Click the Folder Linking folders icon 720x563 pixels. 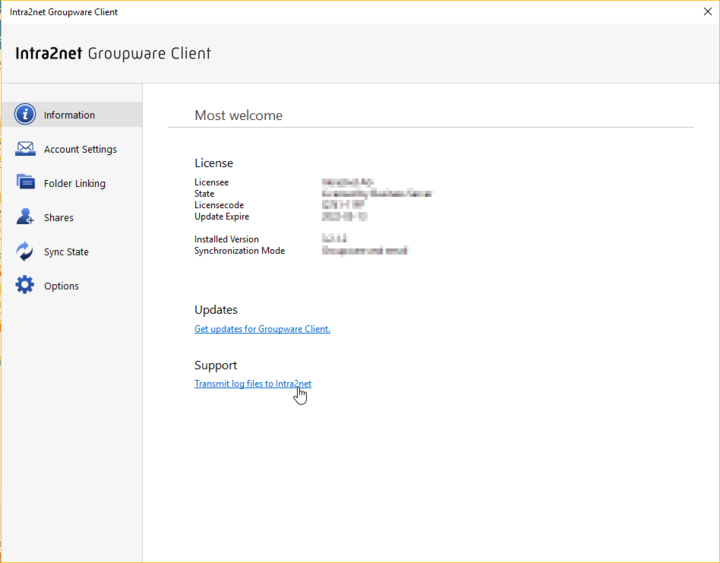click(x=25, y=182)
